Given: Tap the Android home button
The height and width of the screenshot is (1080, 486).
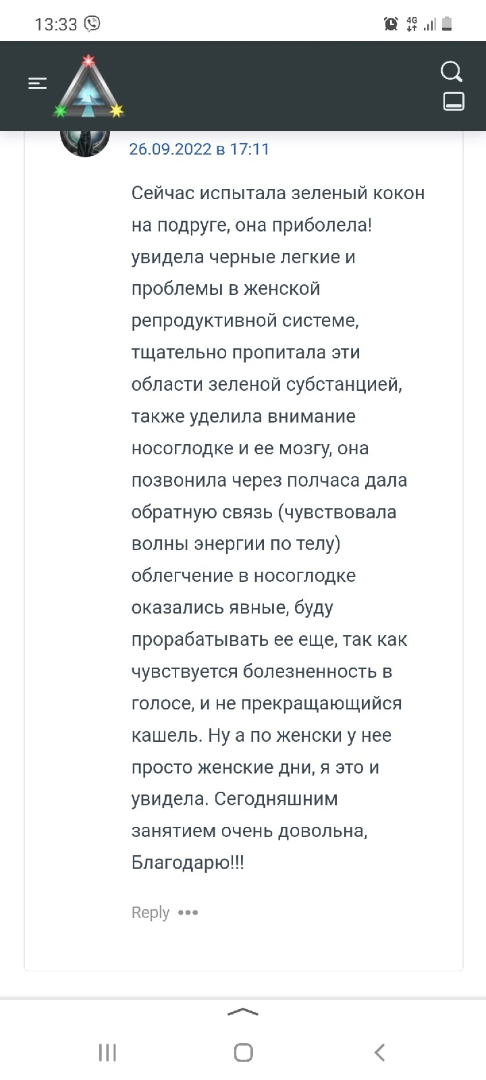Looking at the screenshot, I should tap(243, 1052).
